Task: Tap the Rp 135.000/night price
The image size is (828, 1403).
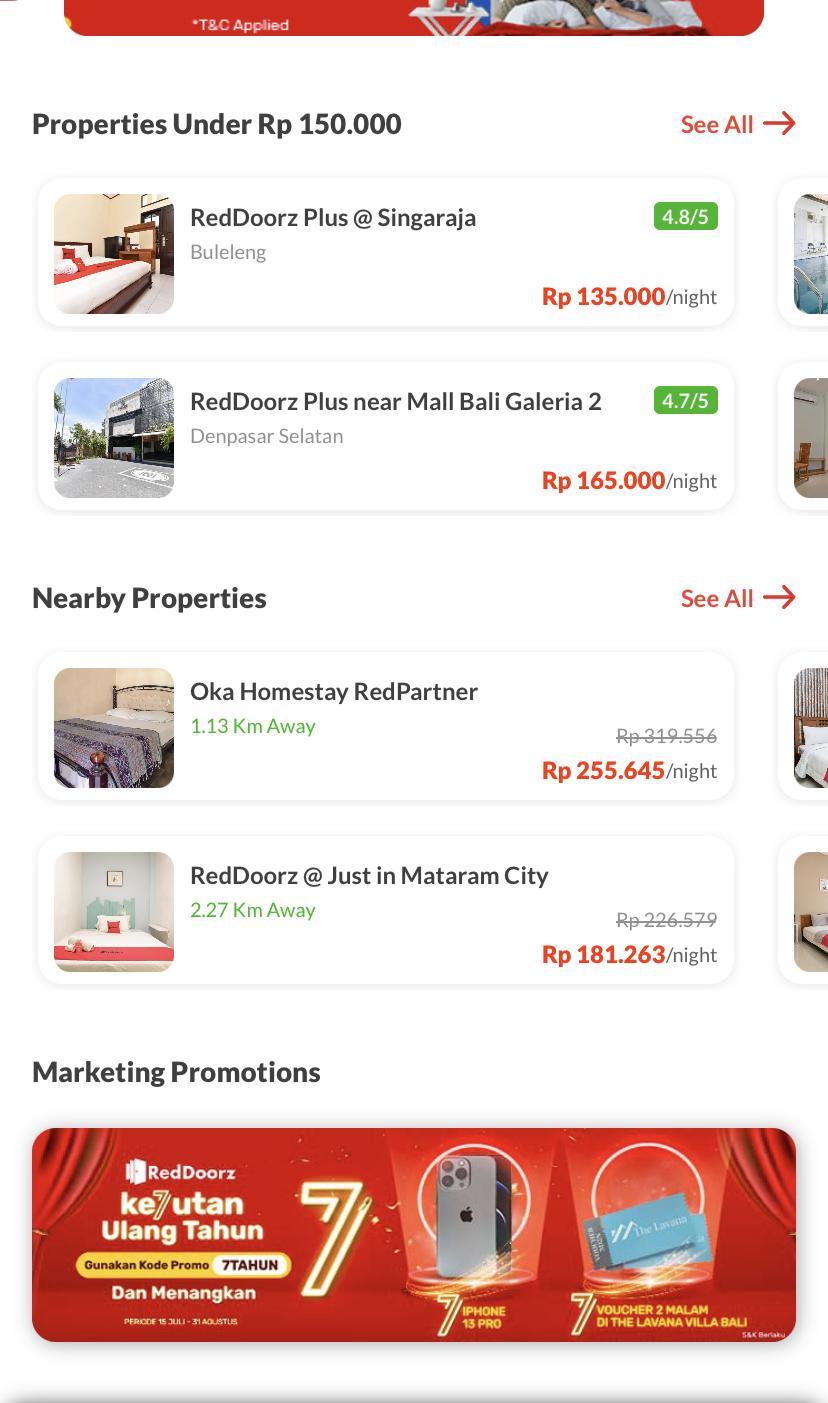Action: [629, 296]
